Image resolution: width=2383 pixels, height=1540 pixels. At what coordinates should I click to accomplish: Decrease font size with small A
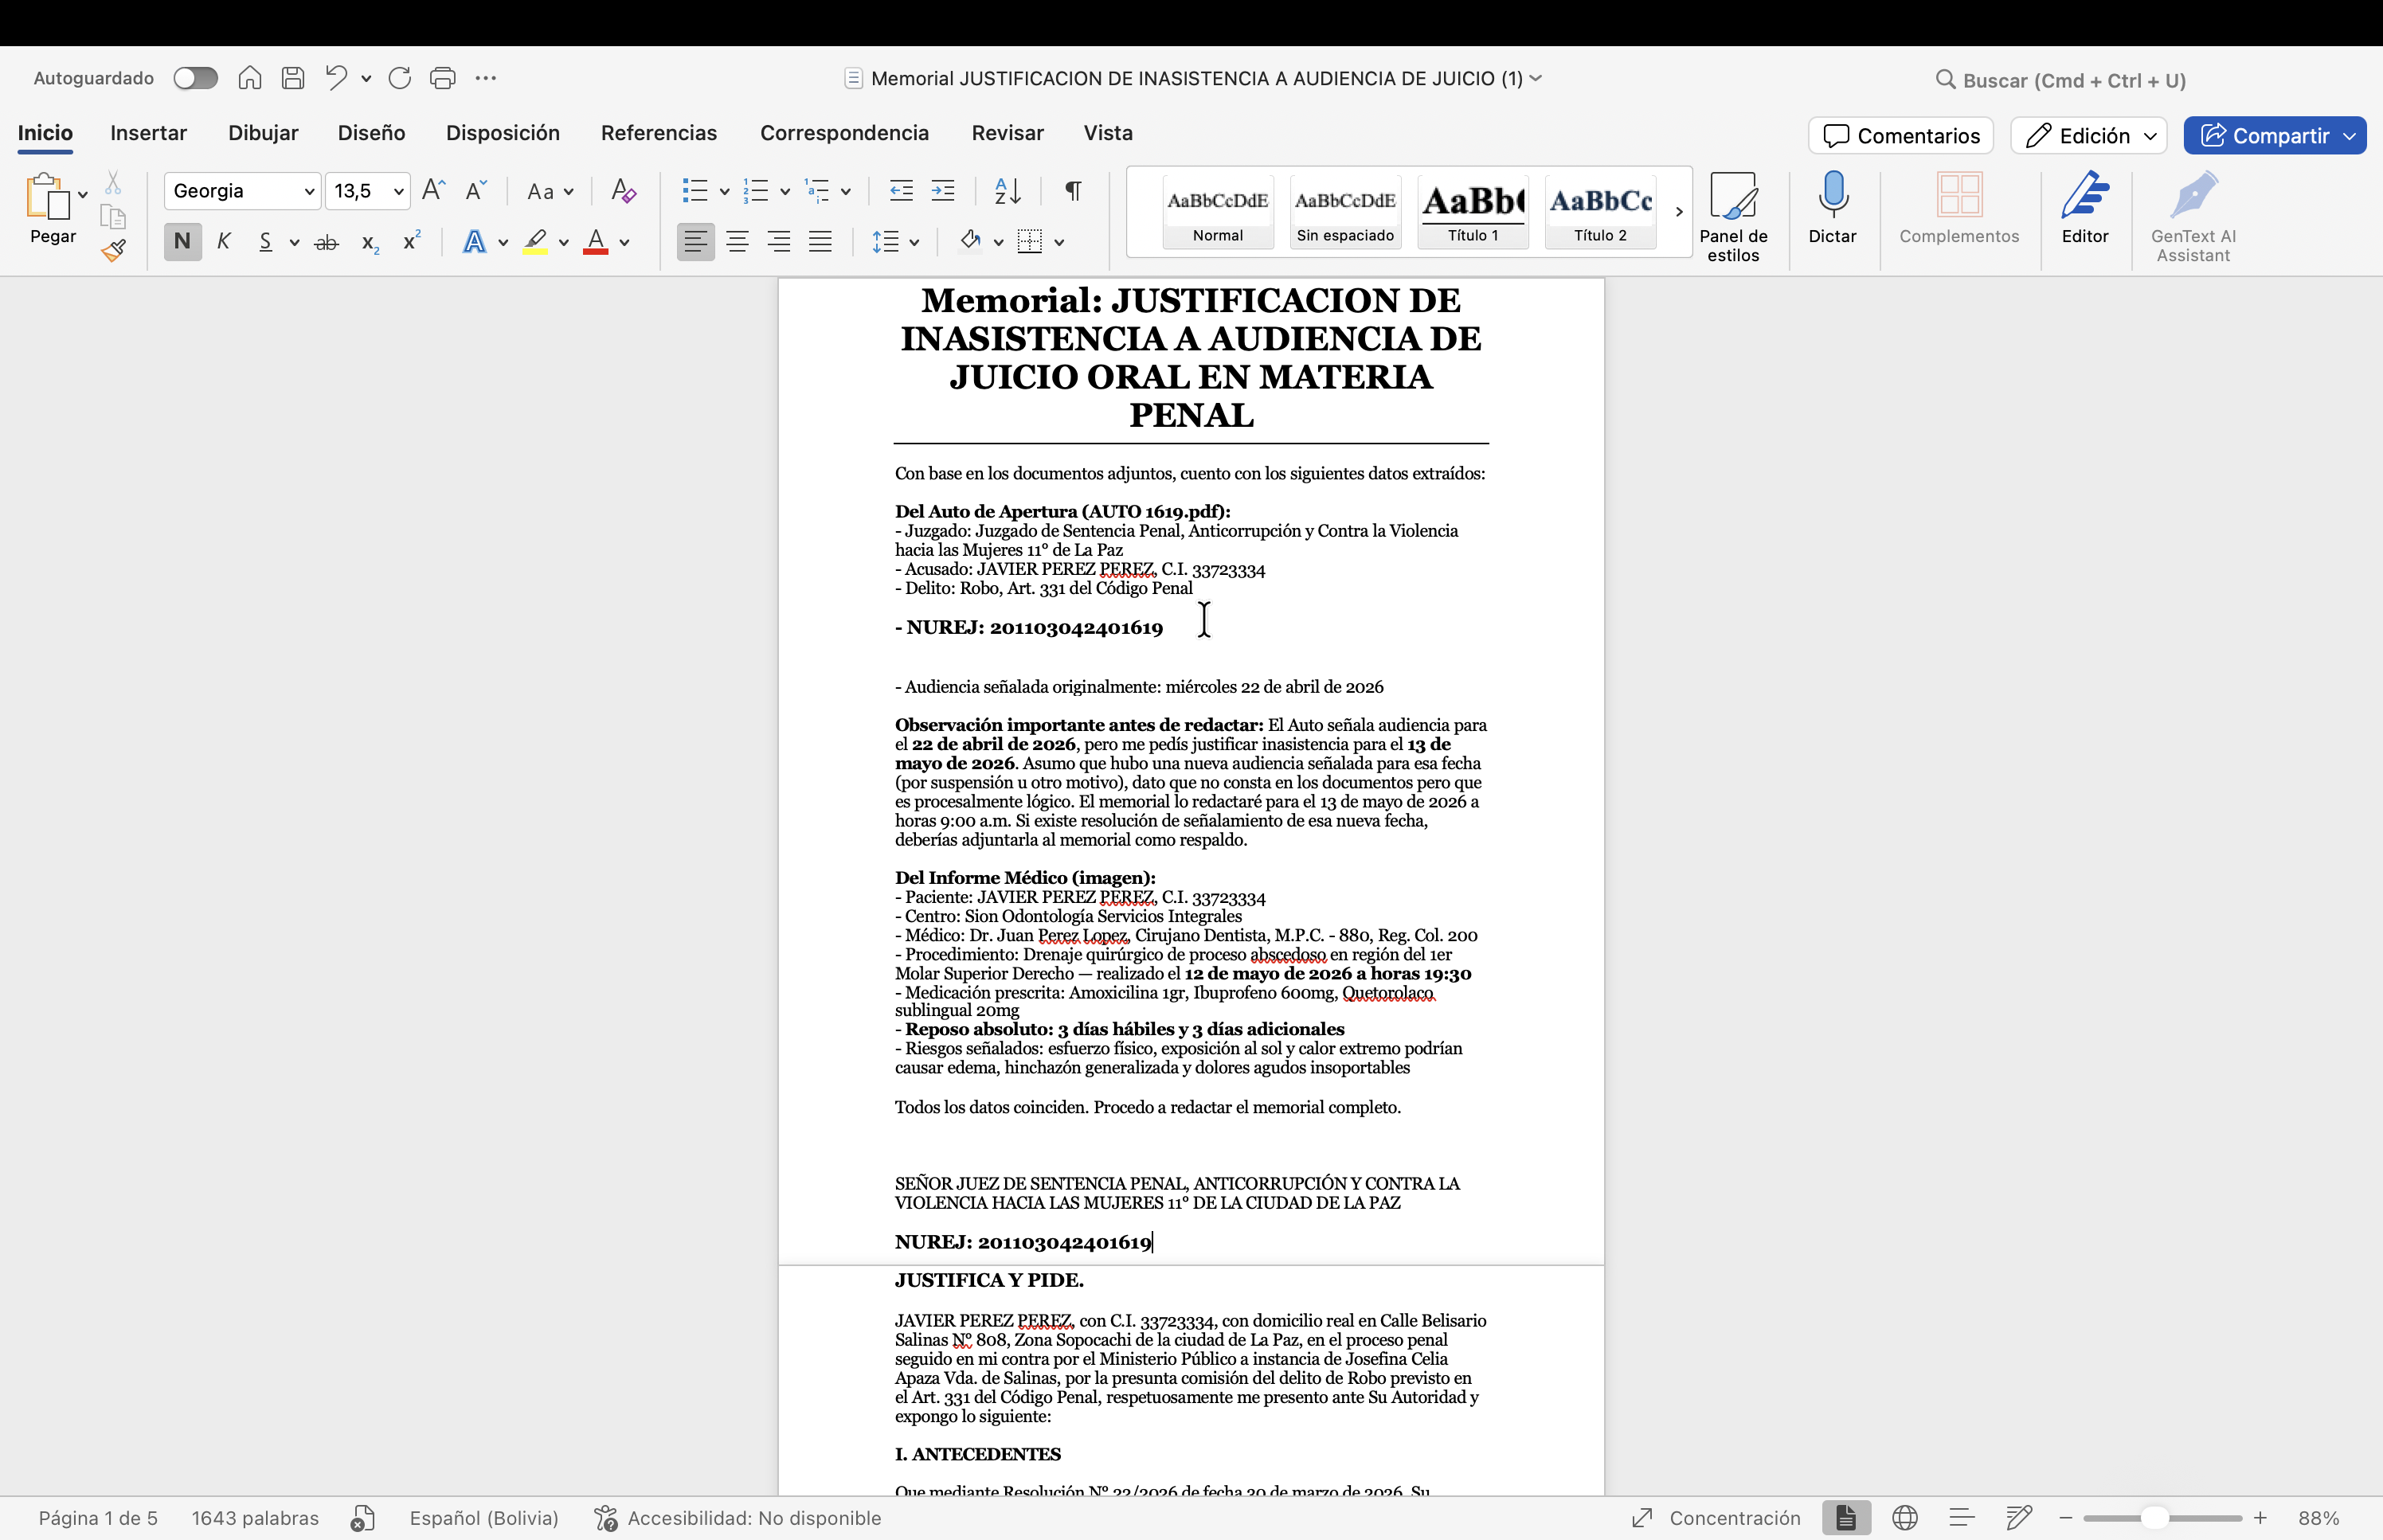pyautogui.click(x=476, y=190)
